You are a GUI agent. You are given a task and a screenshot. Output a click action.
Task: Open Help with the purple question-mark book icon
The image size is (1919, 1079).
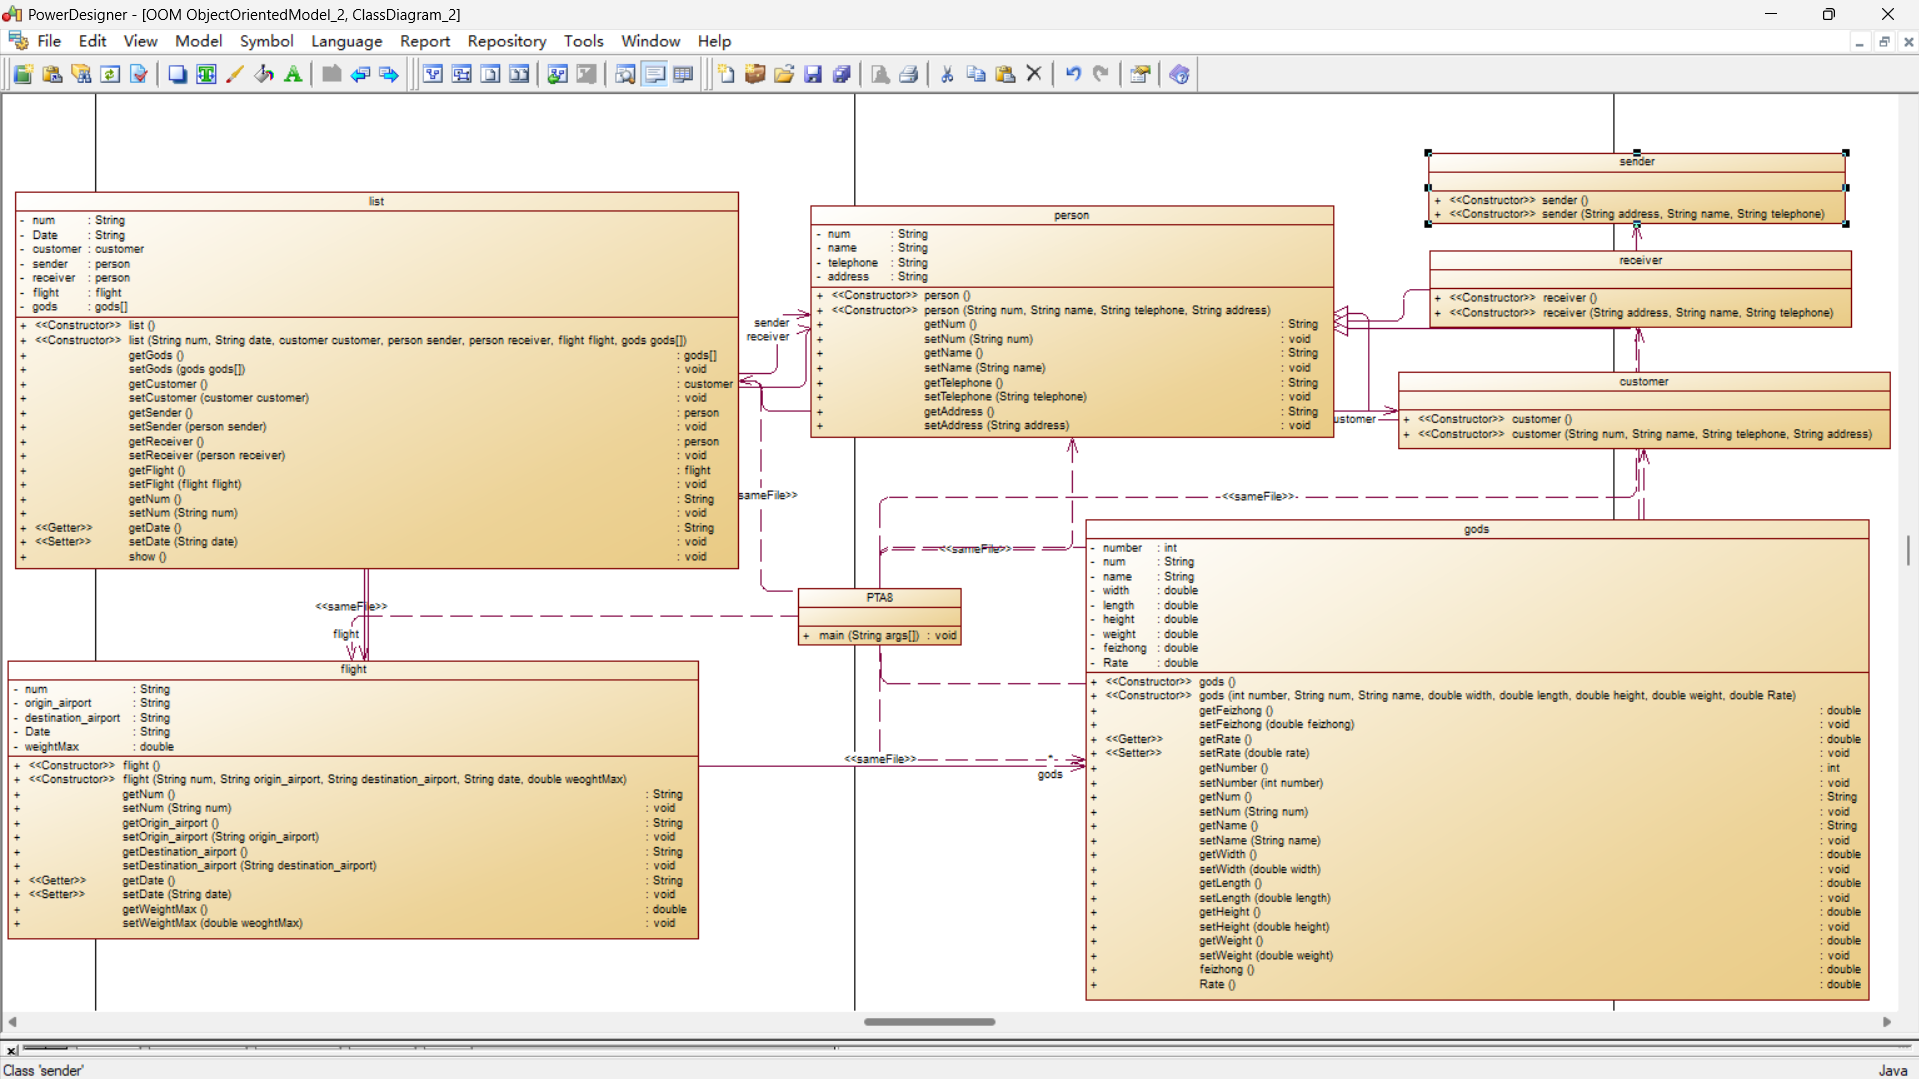[x=1179, y=74]
